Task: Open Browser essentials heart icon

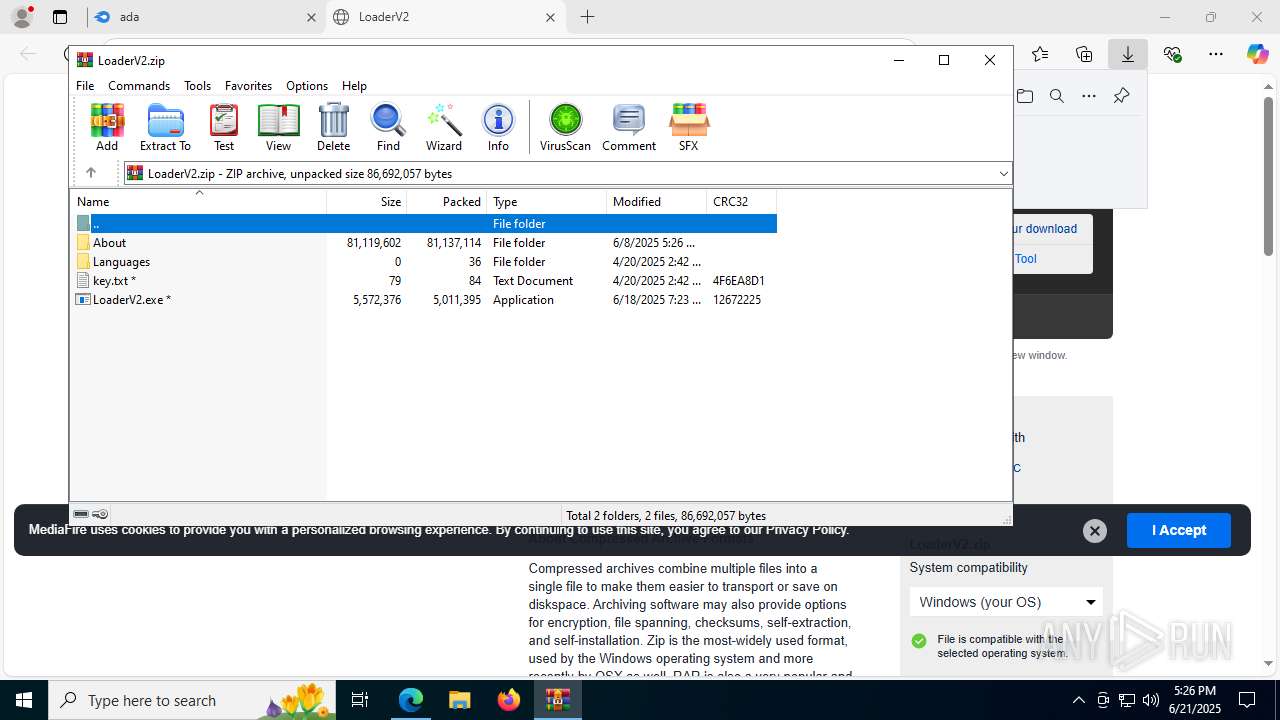Action: point(1172,54)
